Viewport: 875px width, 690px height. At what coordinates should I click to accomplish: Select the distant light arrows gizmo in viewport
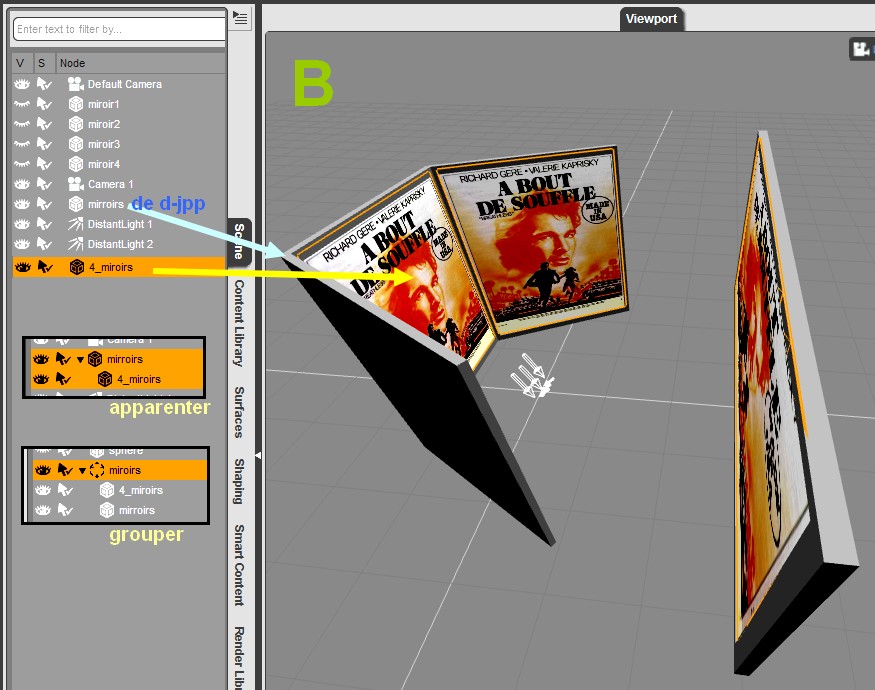[x=532, y=376]
